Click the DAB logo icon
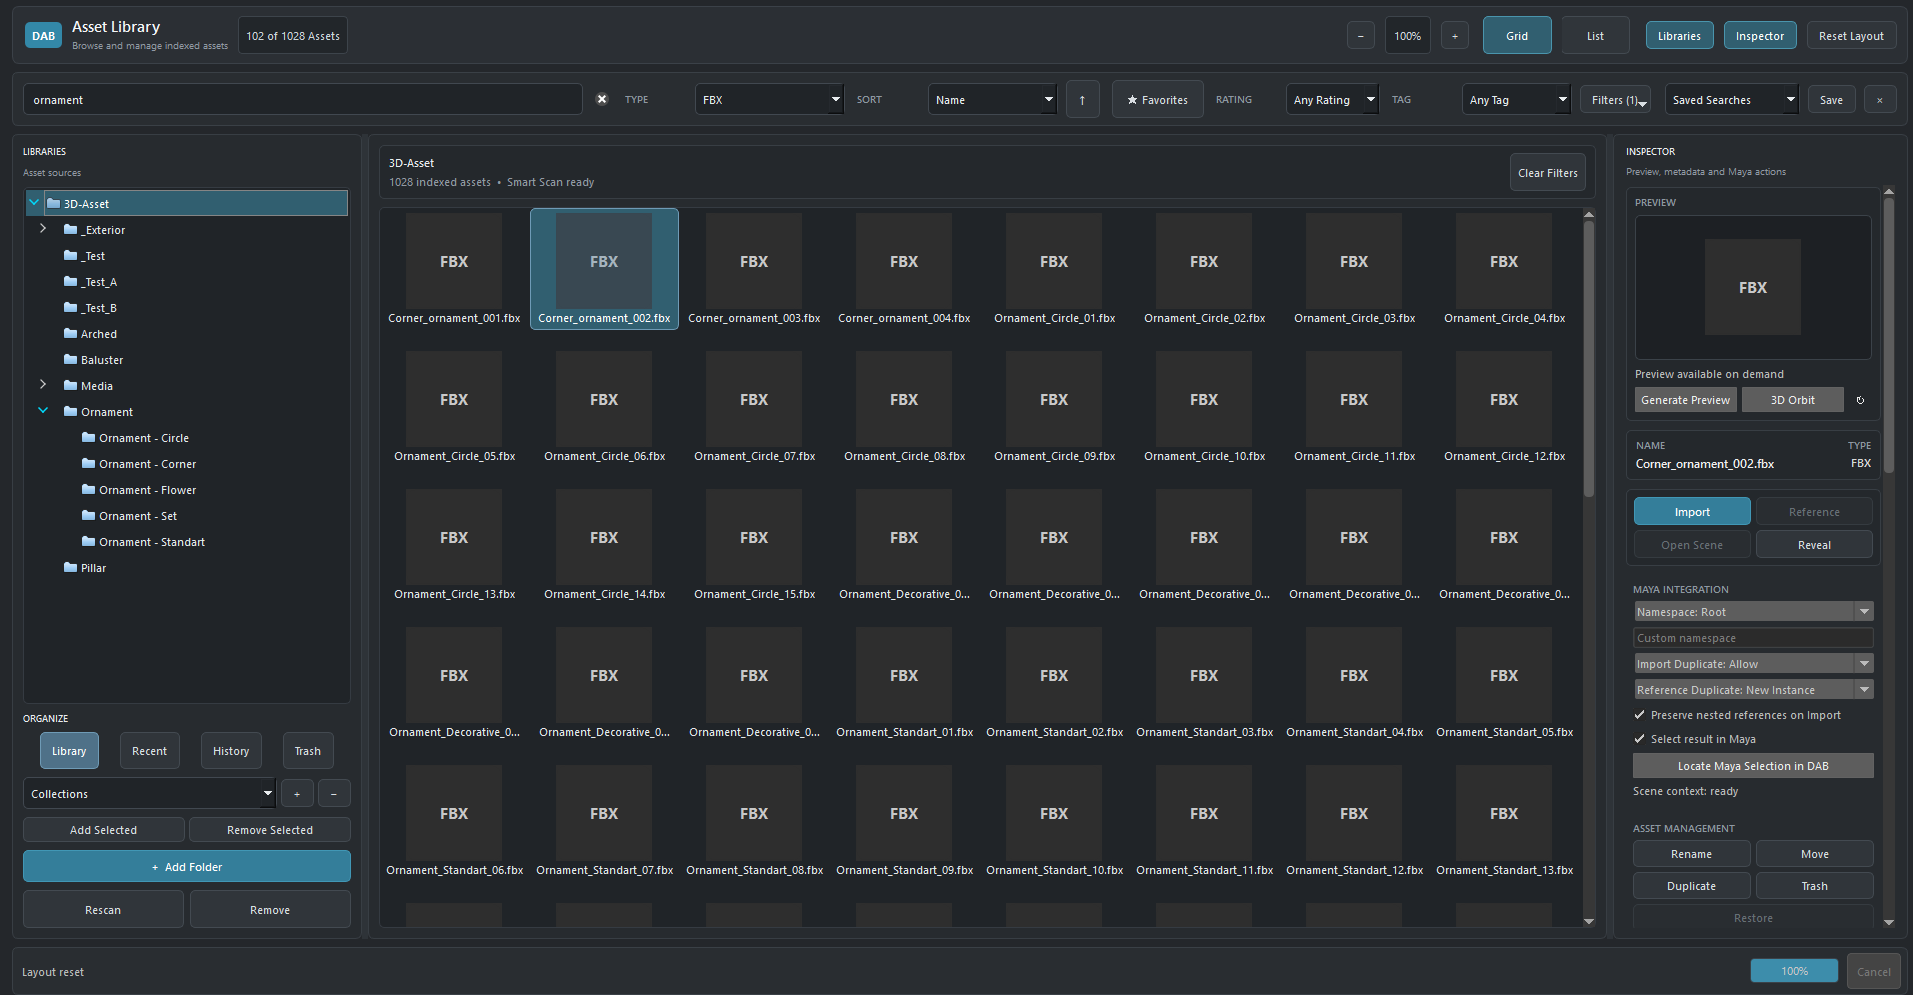Image resolution: width=1913 pixels, height=995 pixels. [x=43, y=36]
